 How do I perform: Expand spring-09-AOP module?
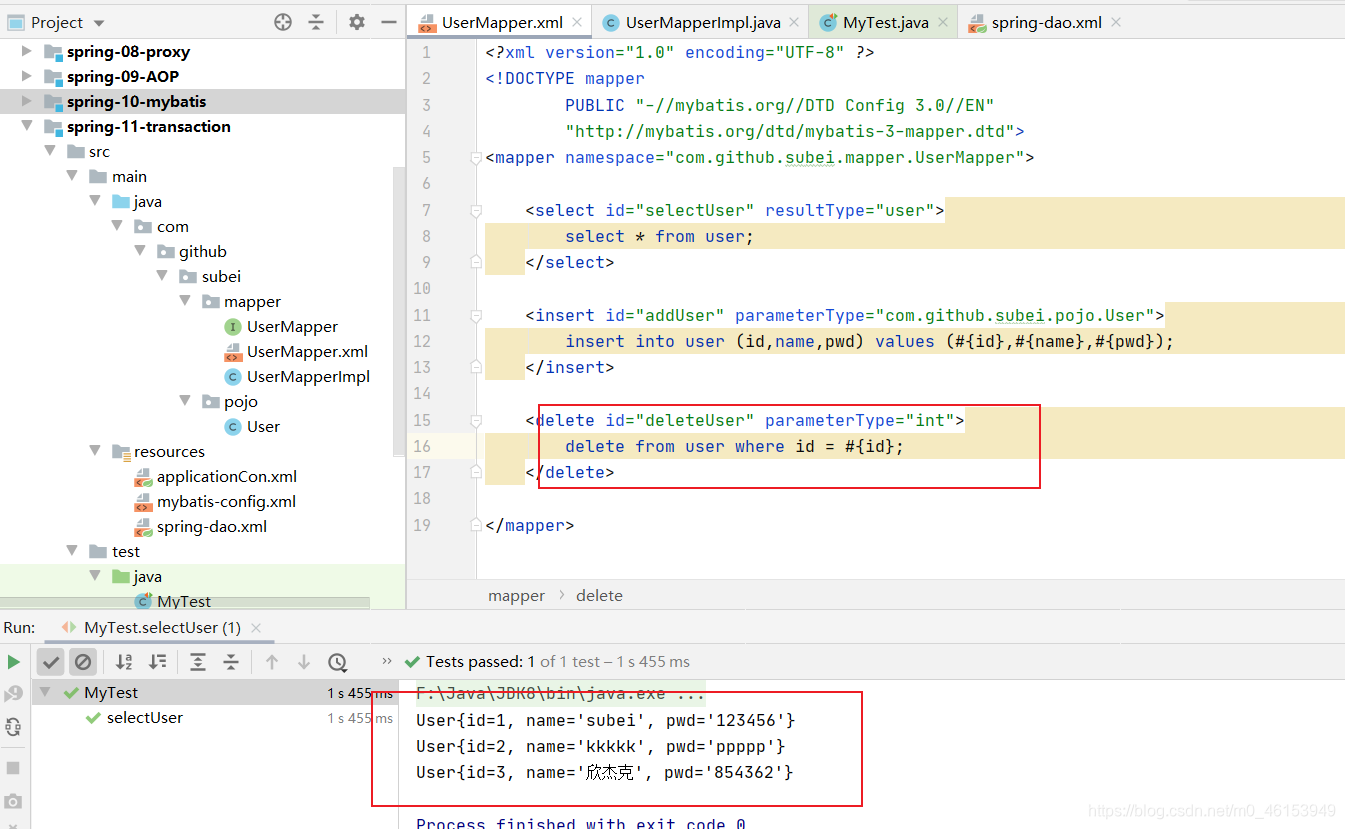[27, 76]
